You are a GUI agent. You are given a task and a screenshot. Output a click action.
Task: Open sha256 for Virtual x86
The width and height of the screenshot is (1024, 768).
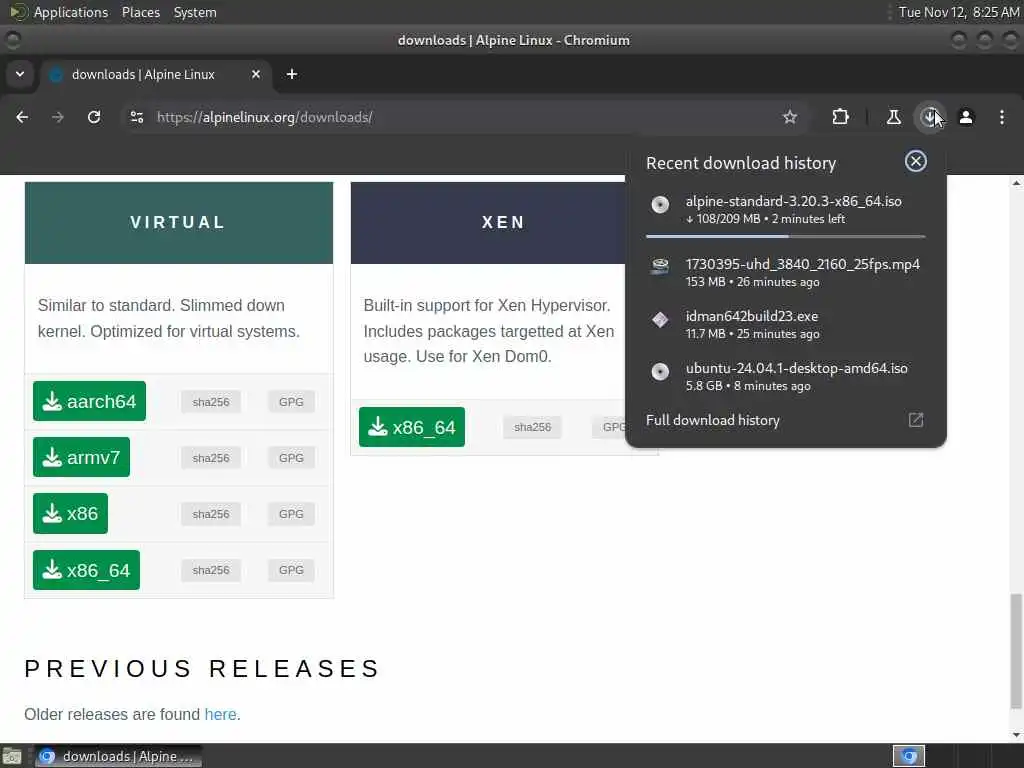click(211, 514)
